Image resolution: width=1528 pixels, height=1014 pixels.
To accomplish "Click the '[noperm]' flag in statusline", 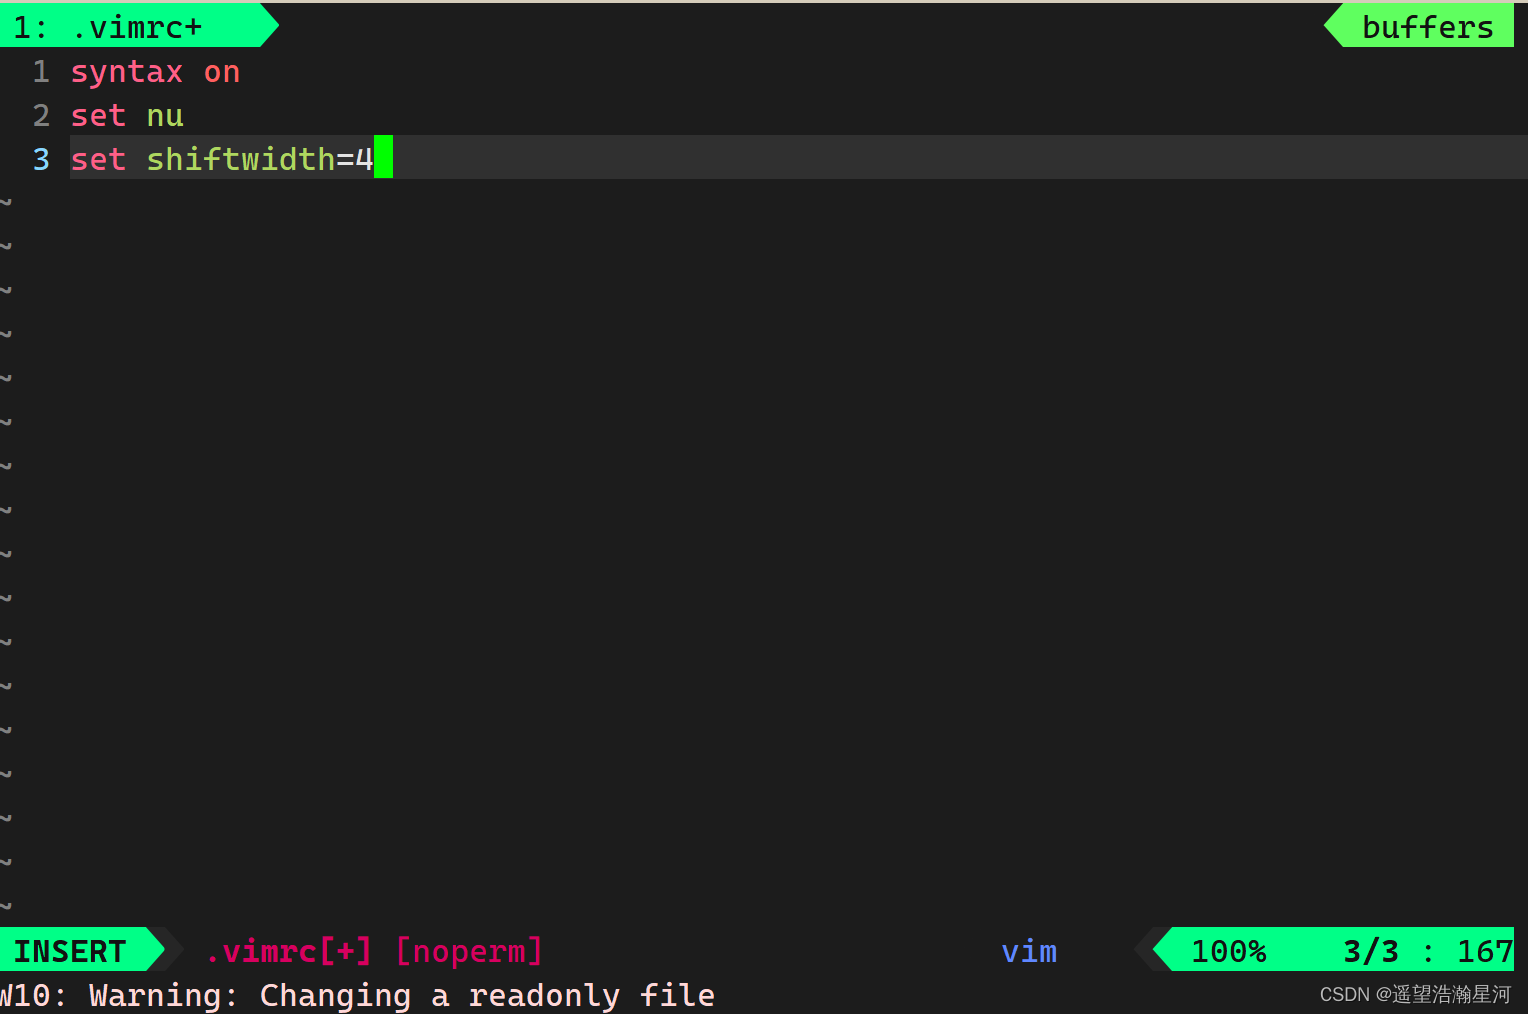I will coord(469,951).
